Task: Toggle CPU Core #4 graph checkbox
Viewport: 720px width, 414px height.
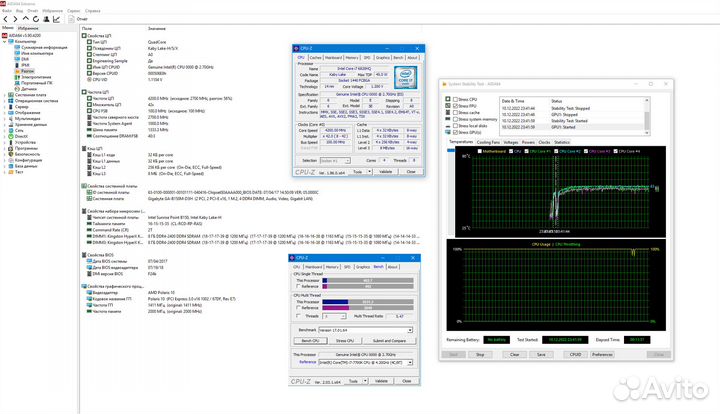Action: [x=615, y=151]
